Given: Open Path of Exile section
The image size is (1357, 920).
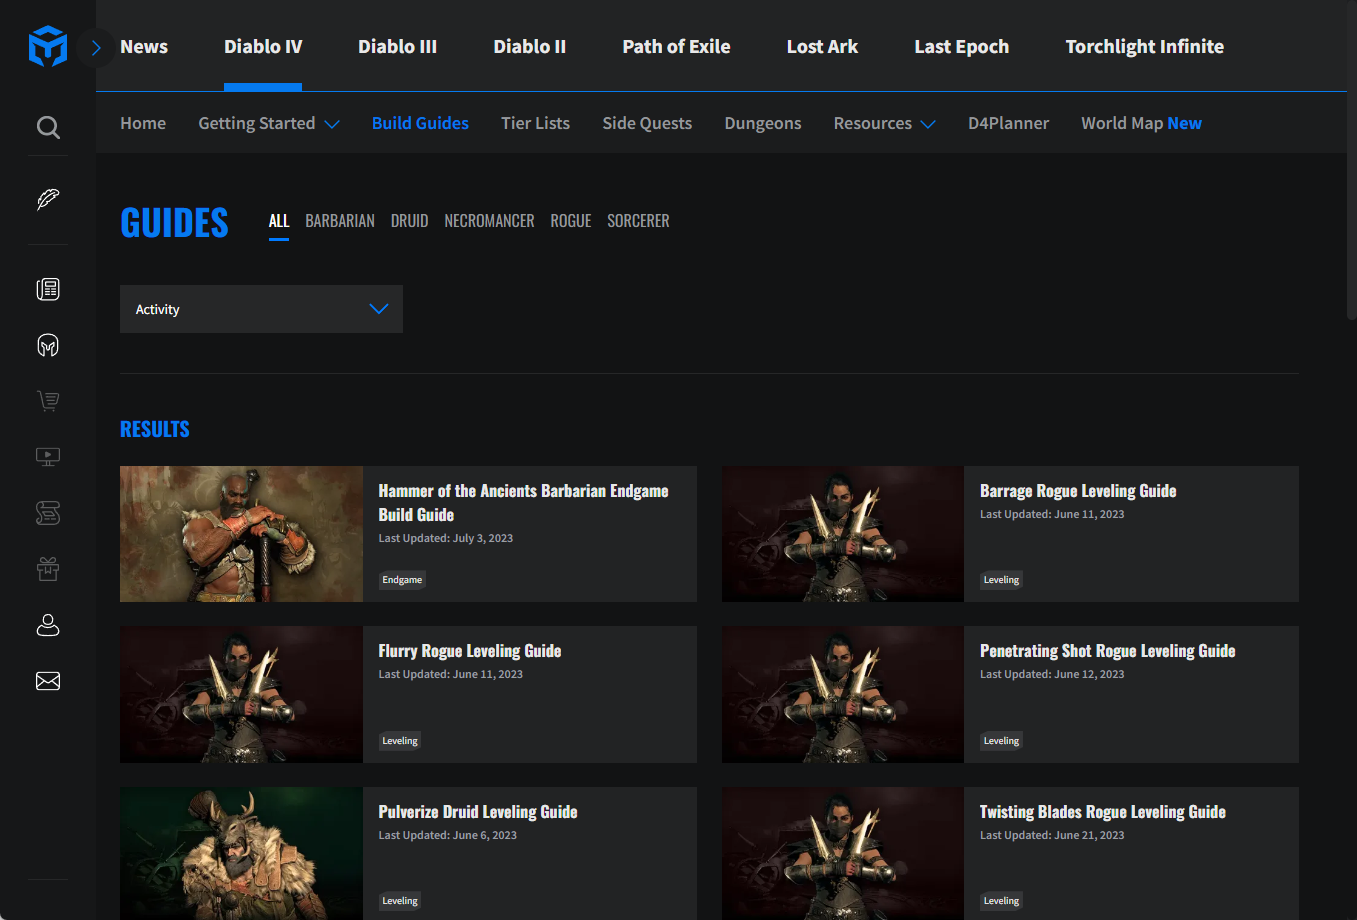Looking at the screenshot, I should pos(676,47).
